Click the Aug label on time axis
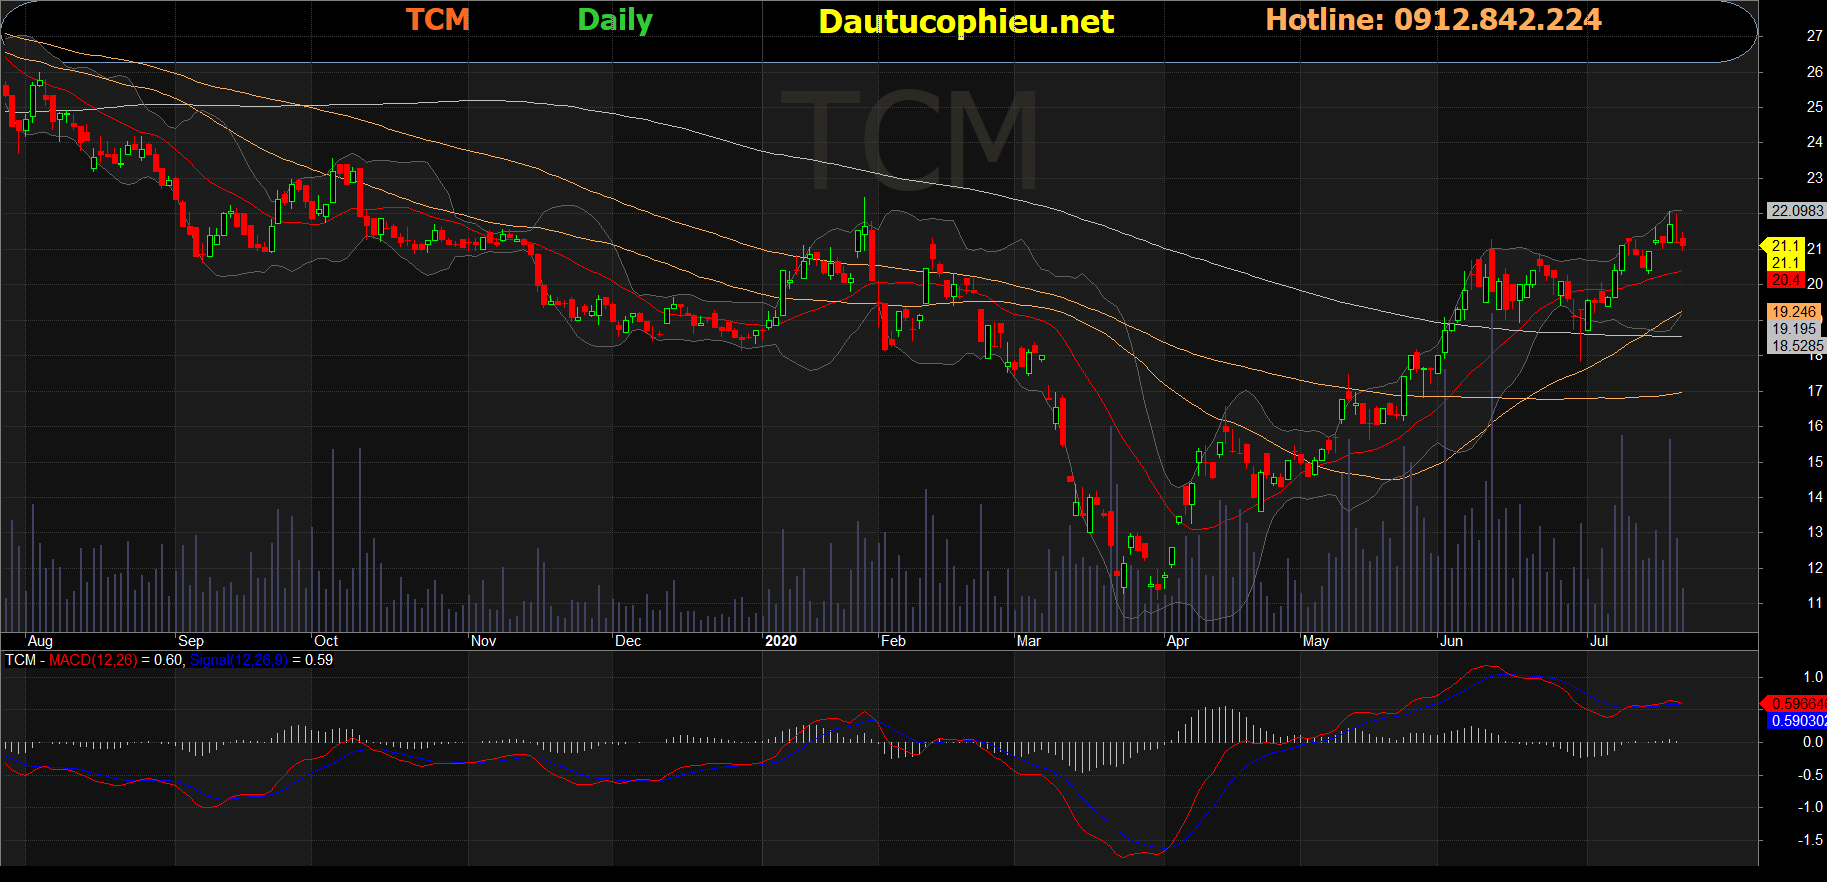The width and height of the screenshot is (1827, 882). (40, 641)
